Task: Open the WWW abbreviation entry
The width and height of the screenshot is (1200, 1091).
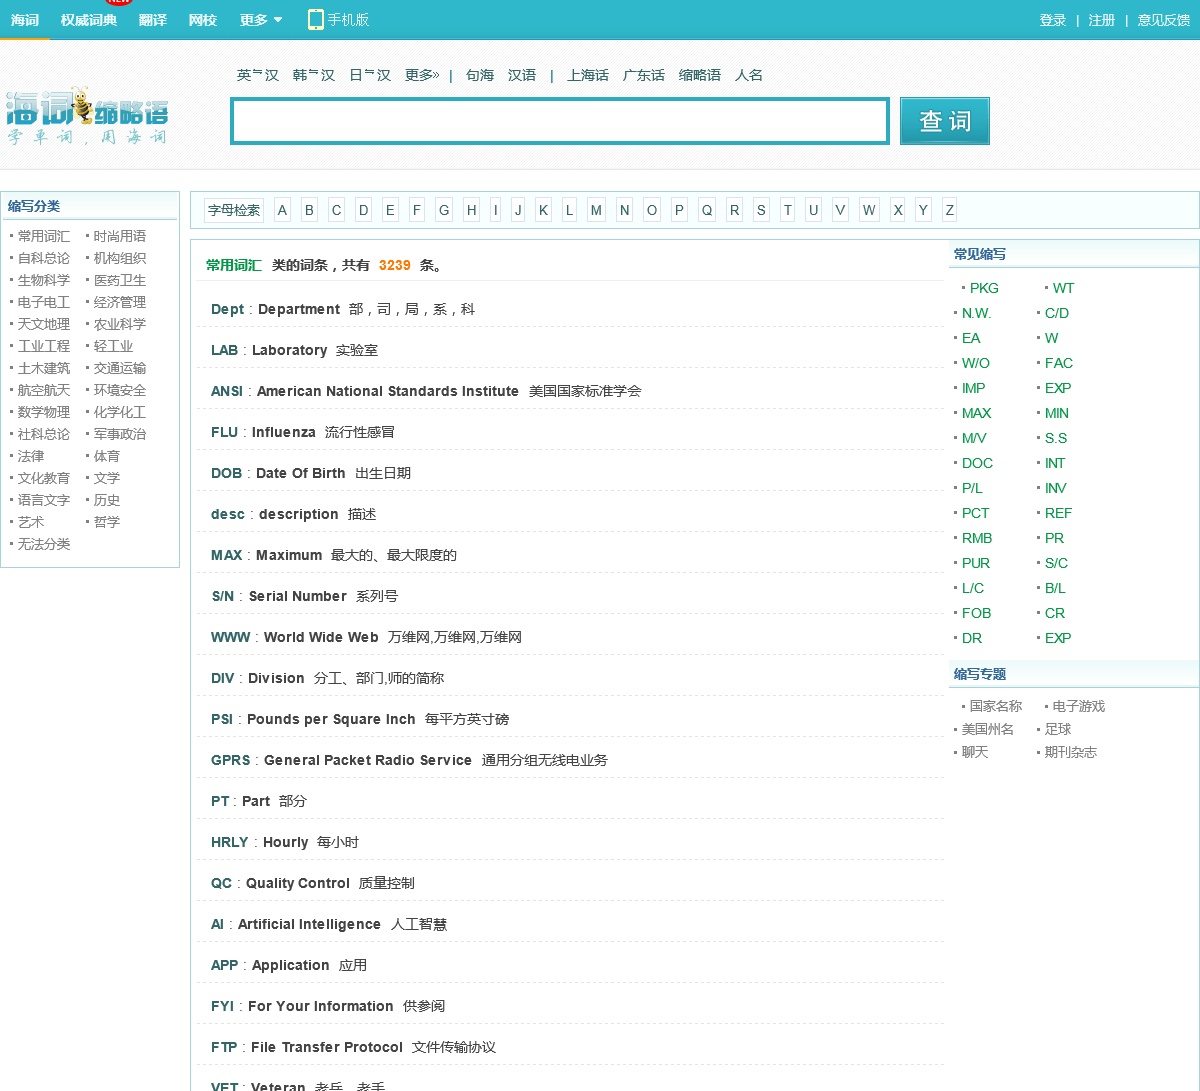Action: 231,637
